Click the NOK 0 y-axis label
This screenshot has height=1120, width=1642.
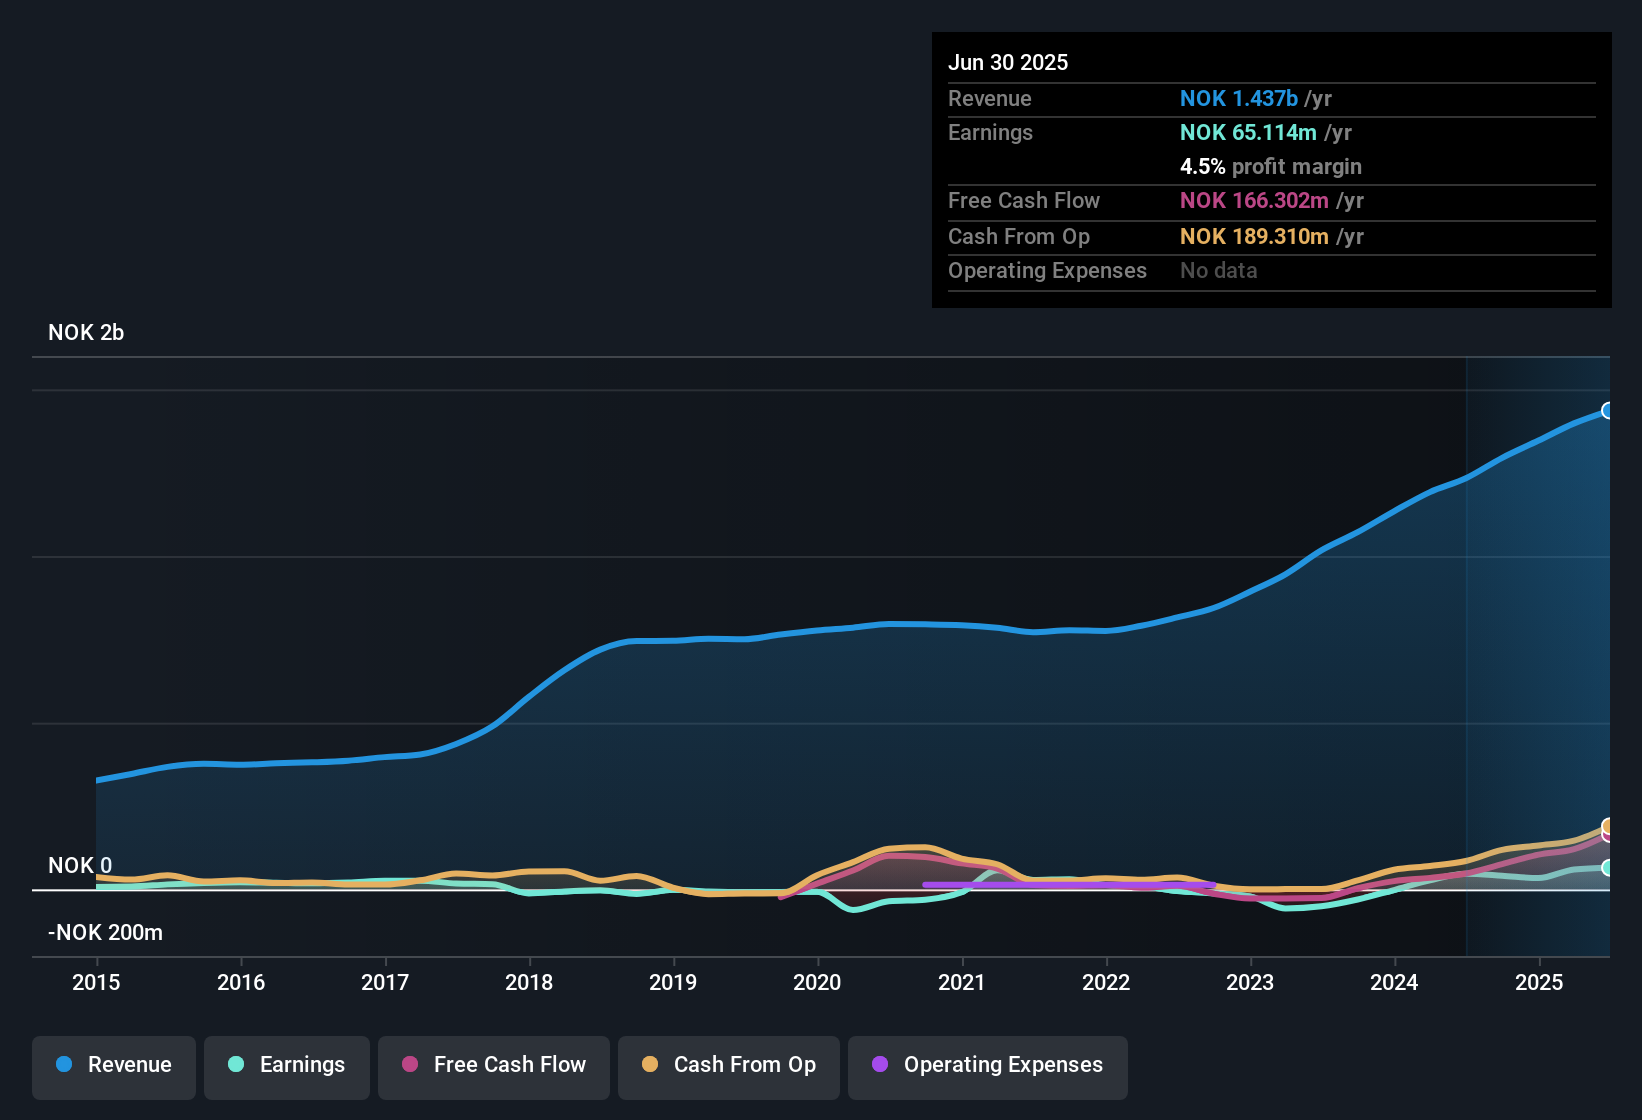click(80, 866)
